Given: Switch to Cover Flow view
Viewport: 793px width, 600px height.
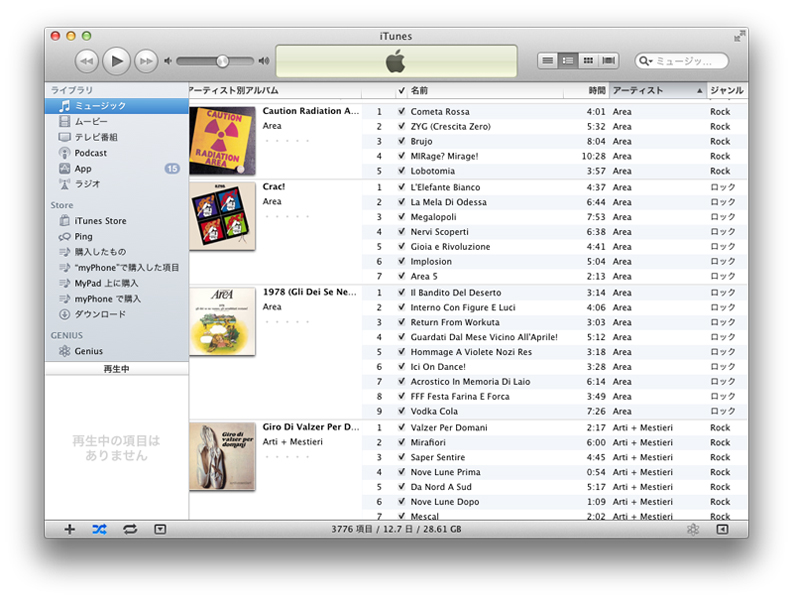Looking at the screenshot, I should [x=609, y=61].
